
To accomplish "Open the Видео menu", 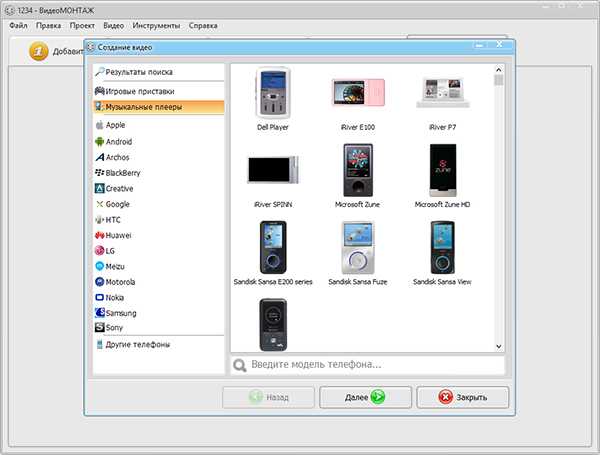I will pos(113,26).
